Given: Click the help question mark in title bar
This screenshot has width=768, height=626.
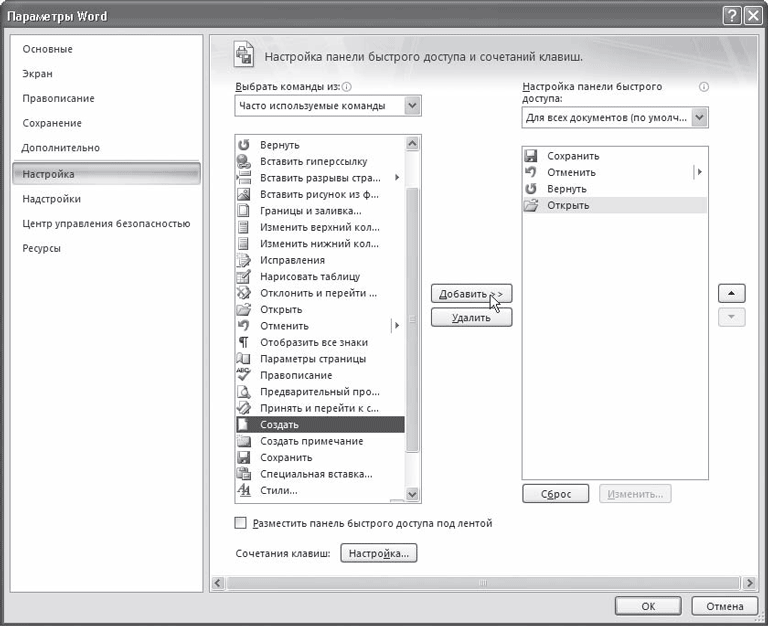Looking at the screenshot, I should tap(733, 16).
